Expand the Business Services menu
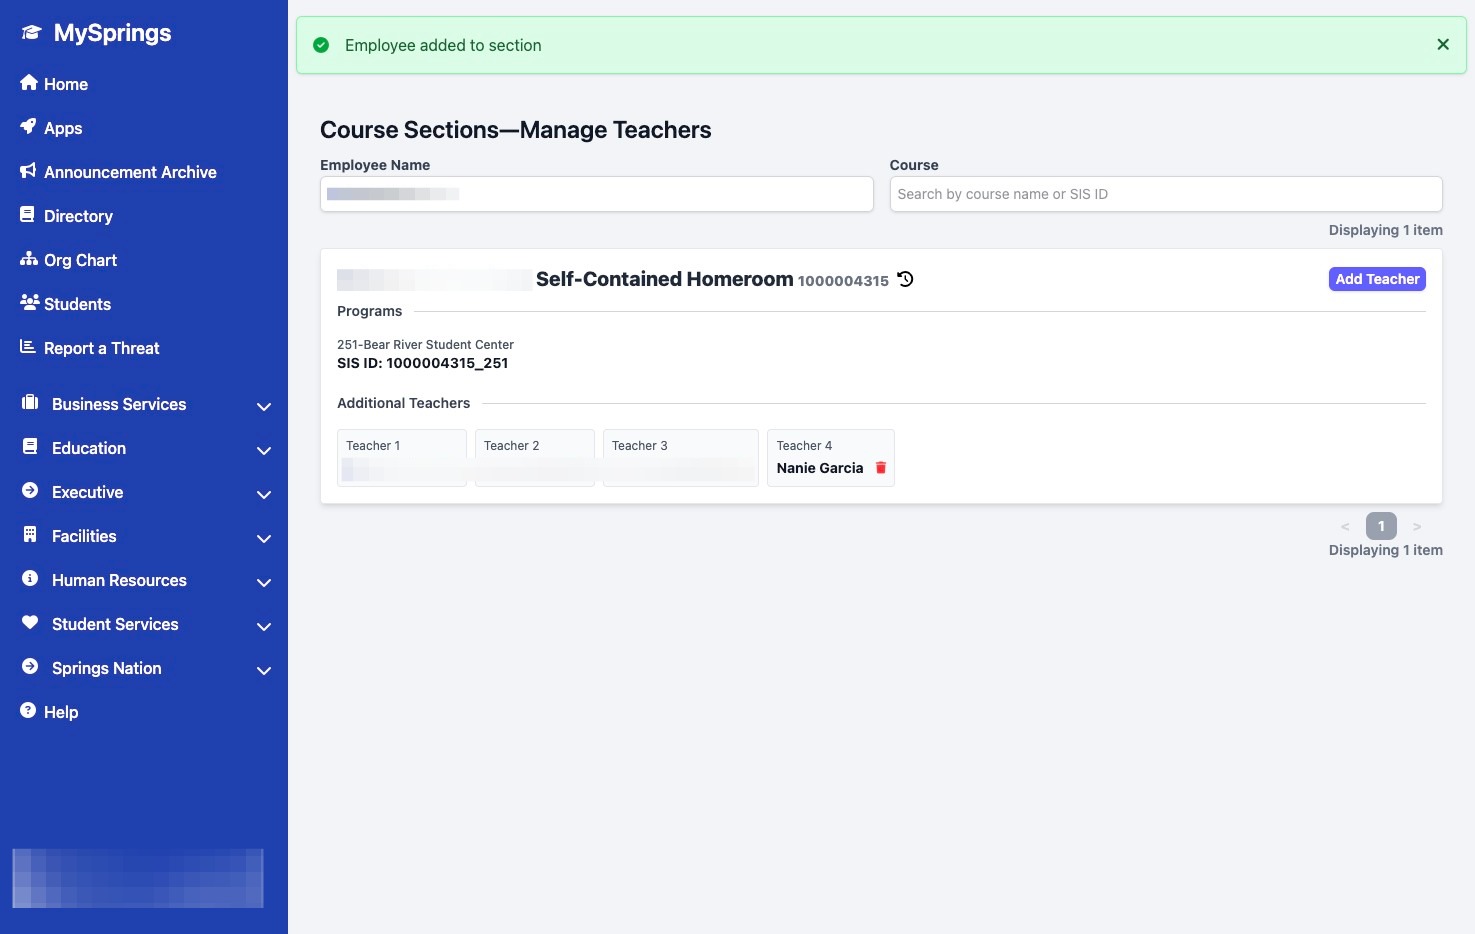The width and height of the screenshot is (1475, 934). tap(264, 406)
